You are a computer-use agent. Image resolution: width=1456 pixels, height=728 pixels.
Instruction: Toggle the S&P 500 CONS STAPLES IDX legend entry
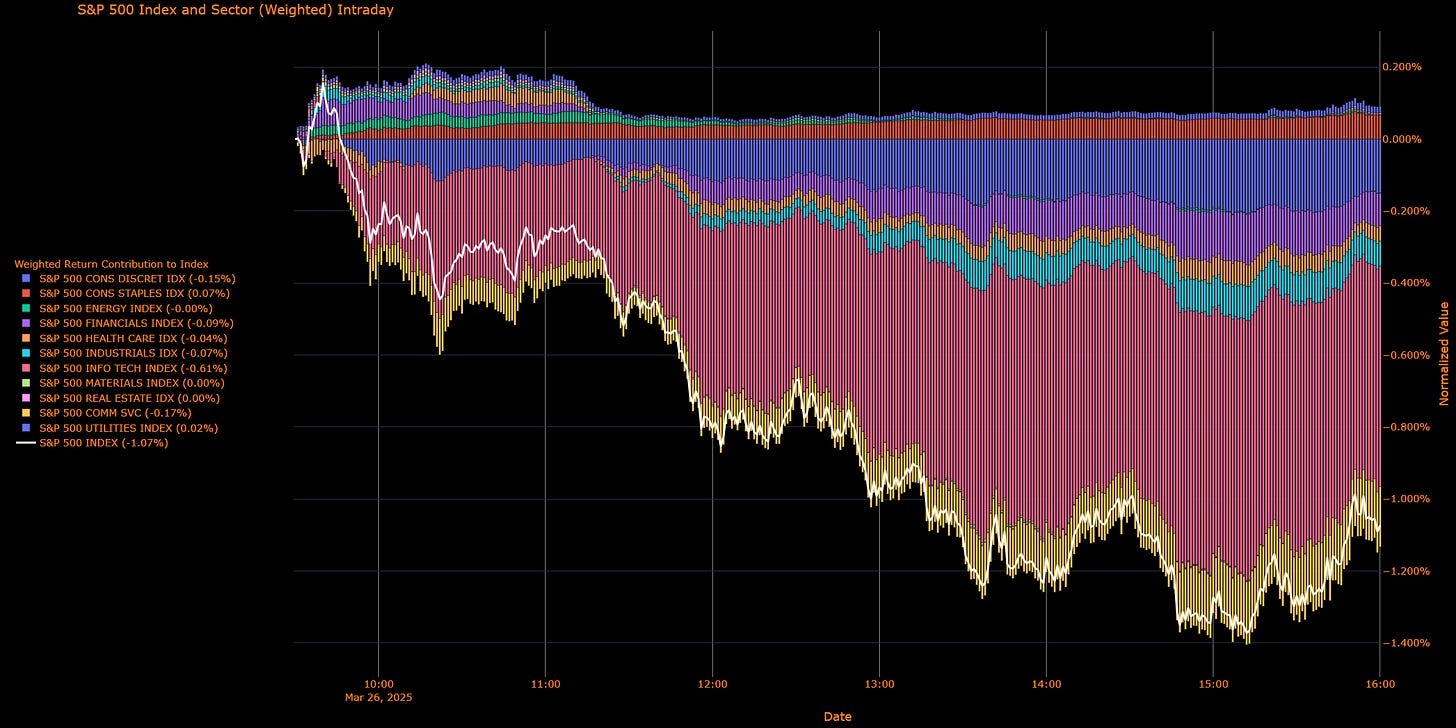[126, 293]
